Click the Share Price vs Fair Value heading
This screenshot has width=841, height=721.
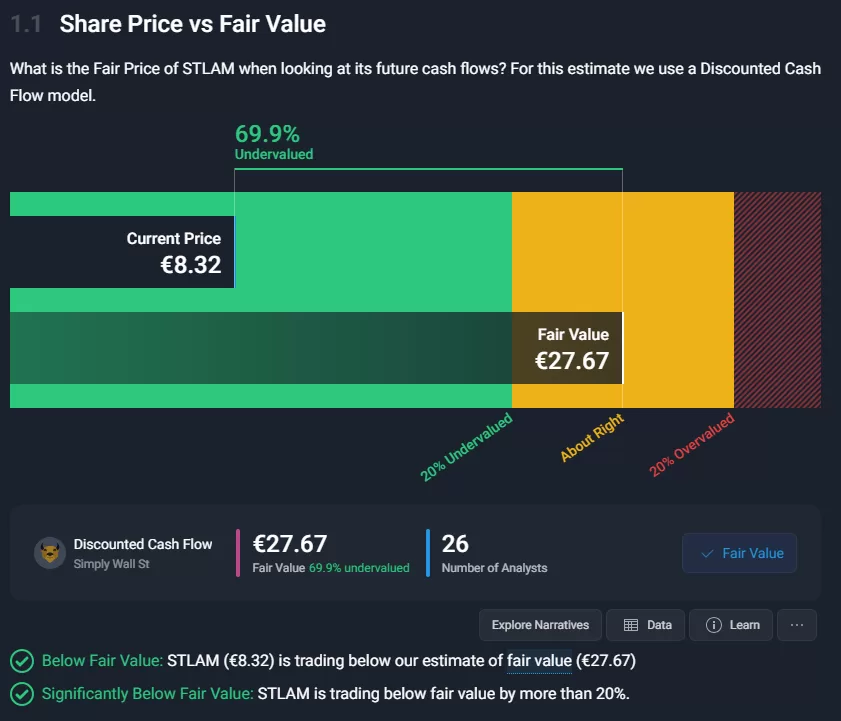pos(192,24)
